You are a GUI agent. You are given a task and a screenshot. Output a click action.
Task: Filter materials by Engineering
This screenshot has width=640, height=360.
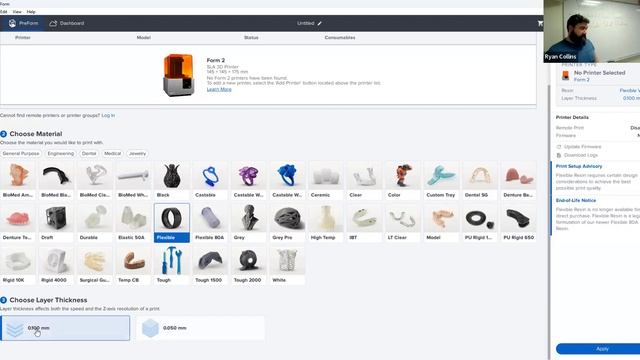(x=60, y=153)
